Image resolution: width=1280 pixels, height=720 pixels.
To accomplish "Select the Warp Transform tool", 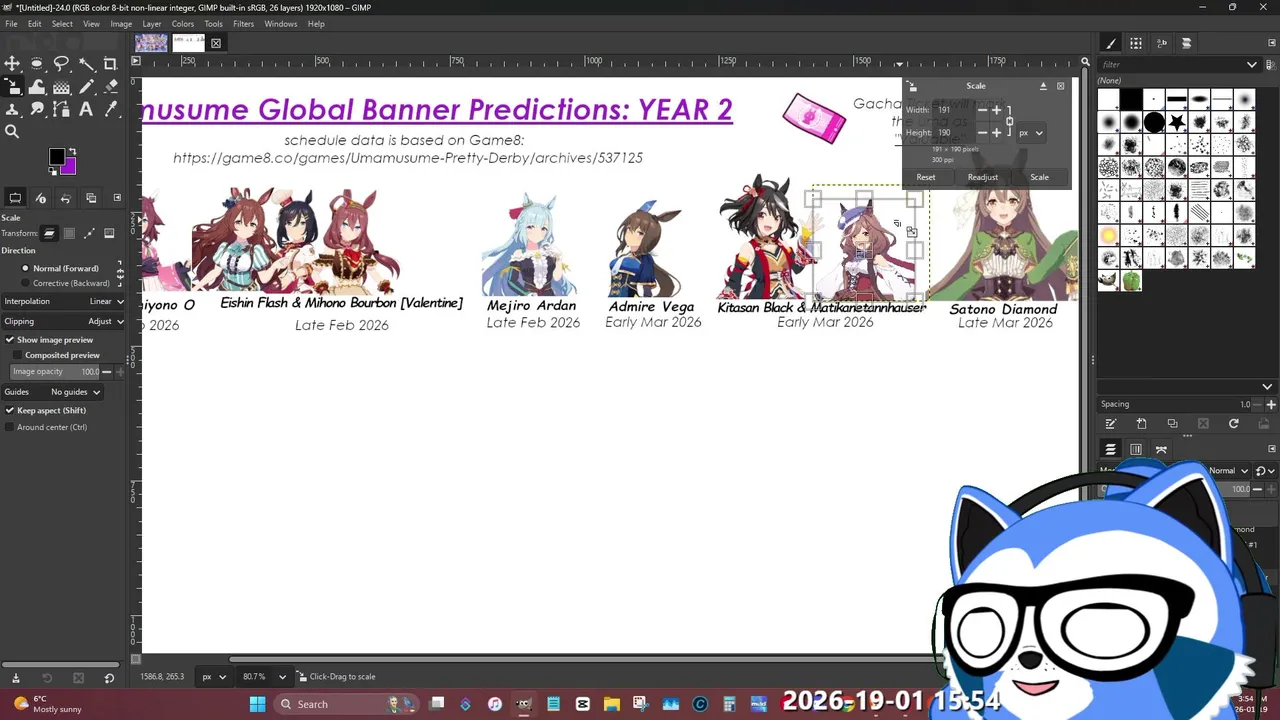I will (x=37, y=87).
